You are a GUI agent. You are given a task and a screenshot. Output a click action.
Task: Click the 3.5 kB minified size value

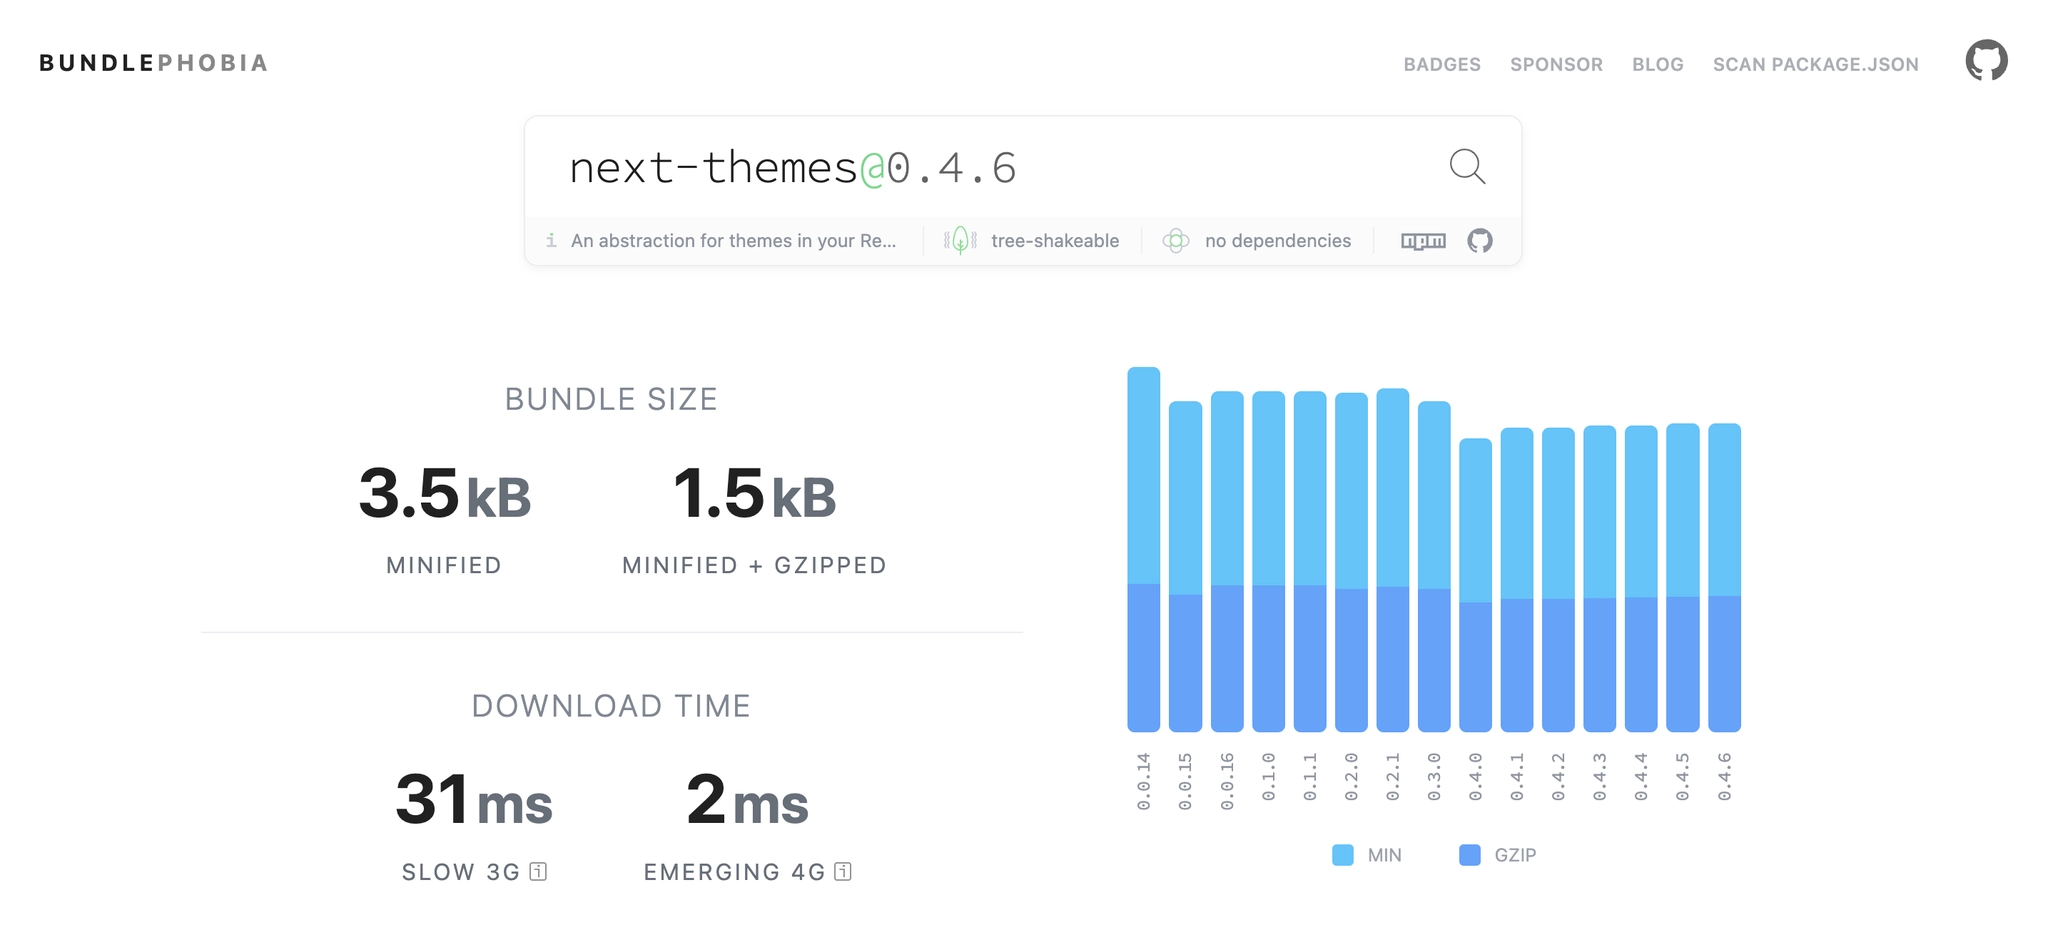tap(444, 494)
